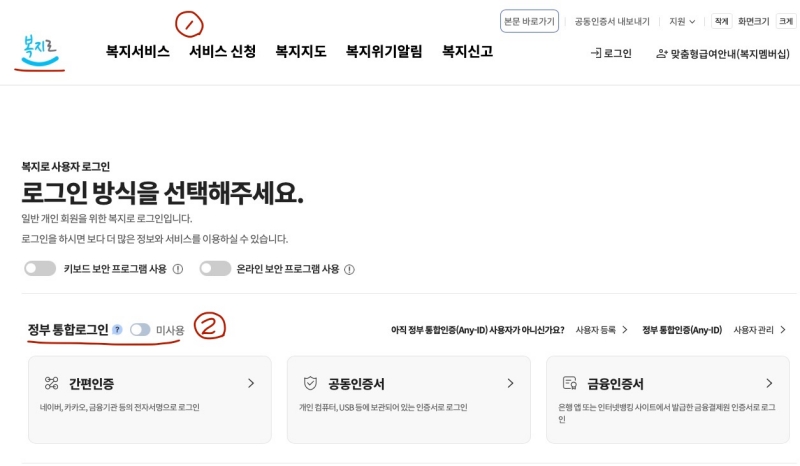Click the 복지로 사용자 로그인 text
Screen dimensions: 800x466
(x=66, y=166)
